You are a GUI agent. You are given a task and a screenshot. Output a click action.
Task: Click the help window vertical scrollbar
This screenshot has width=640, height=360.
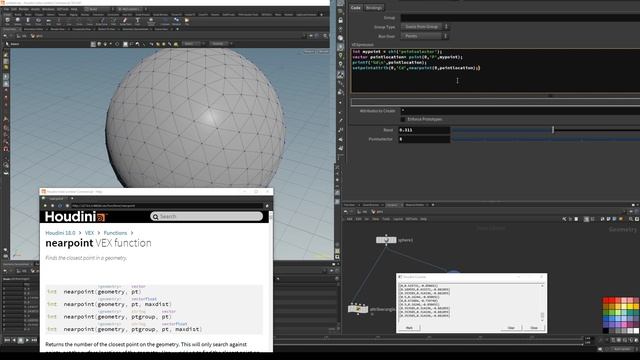click(x=271, y=282)
